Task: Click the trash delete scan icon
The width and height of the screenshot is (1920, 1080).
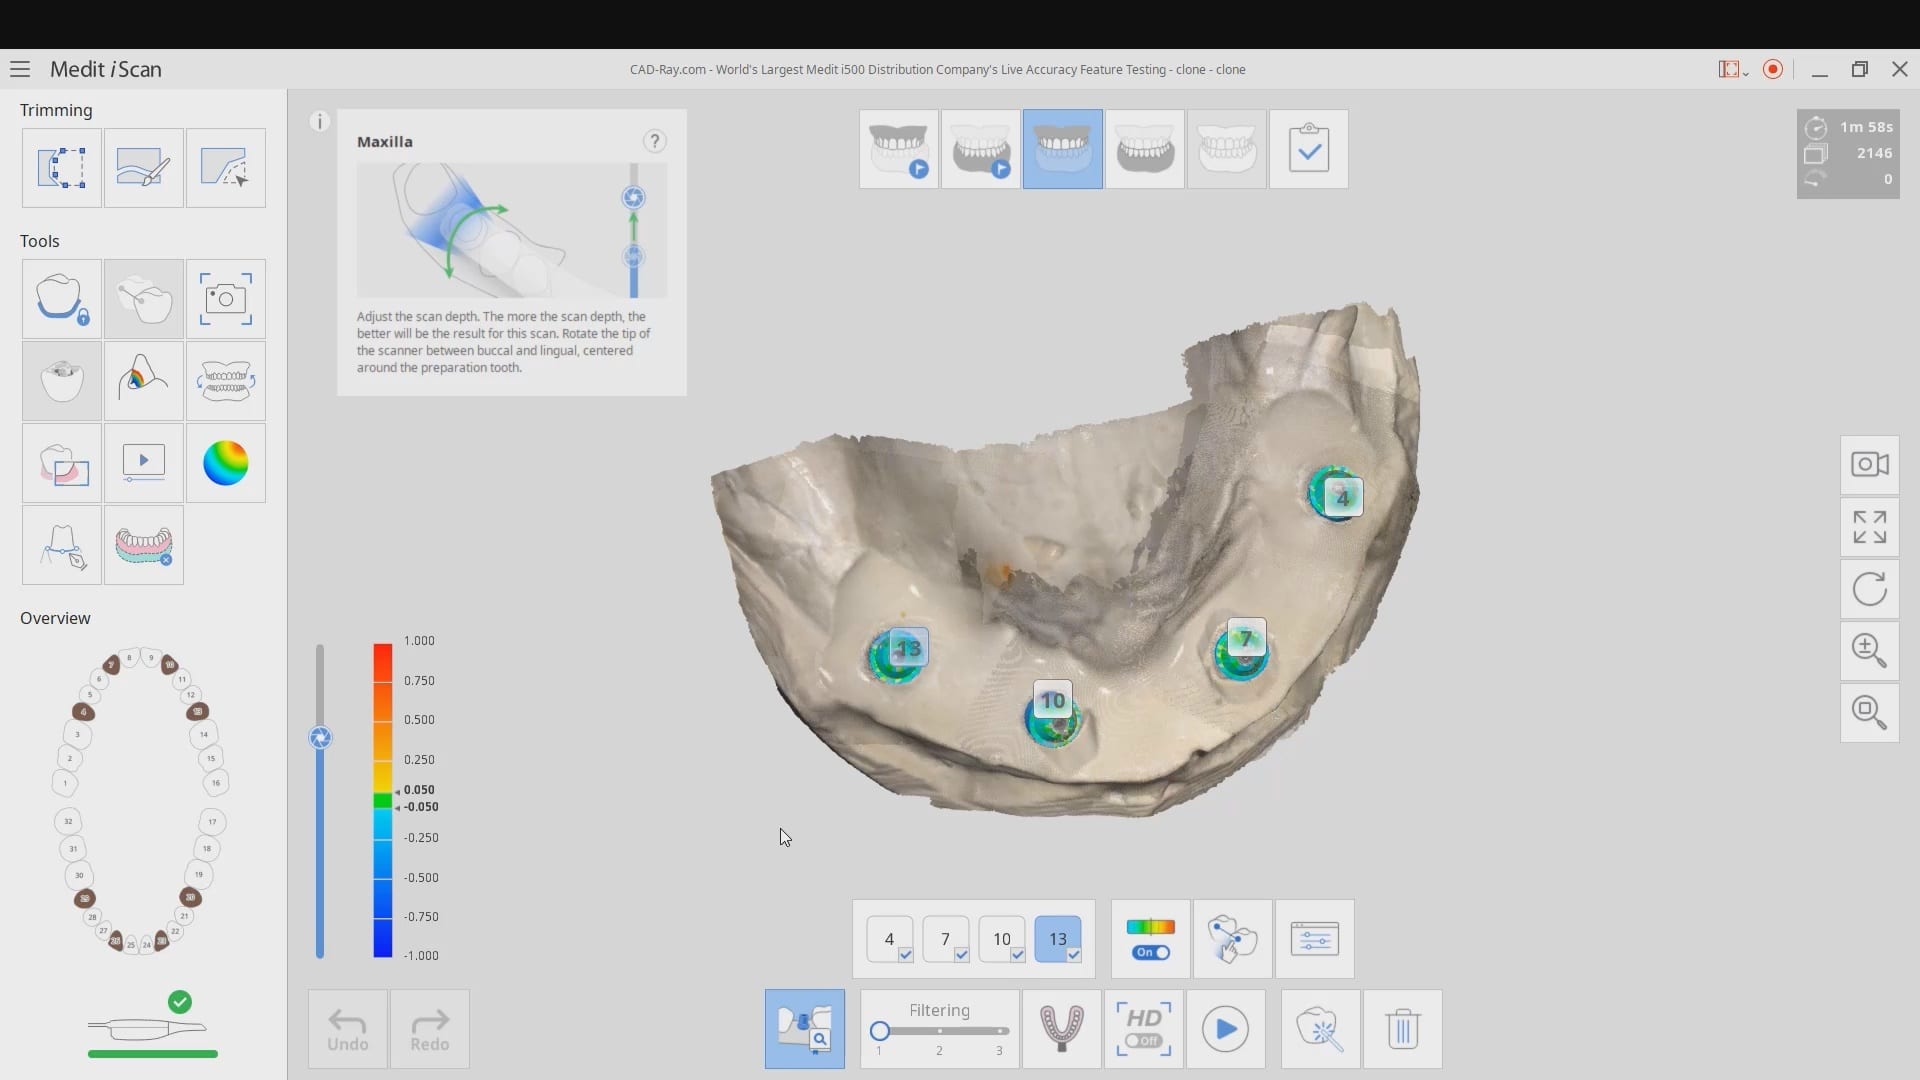Action: (x=1402, y=1029)
